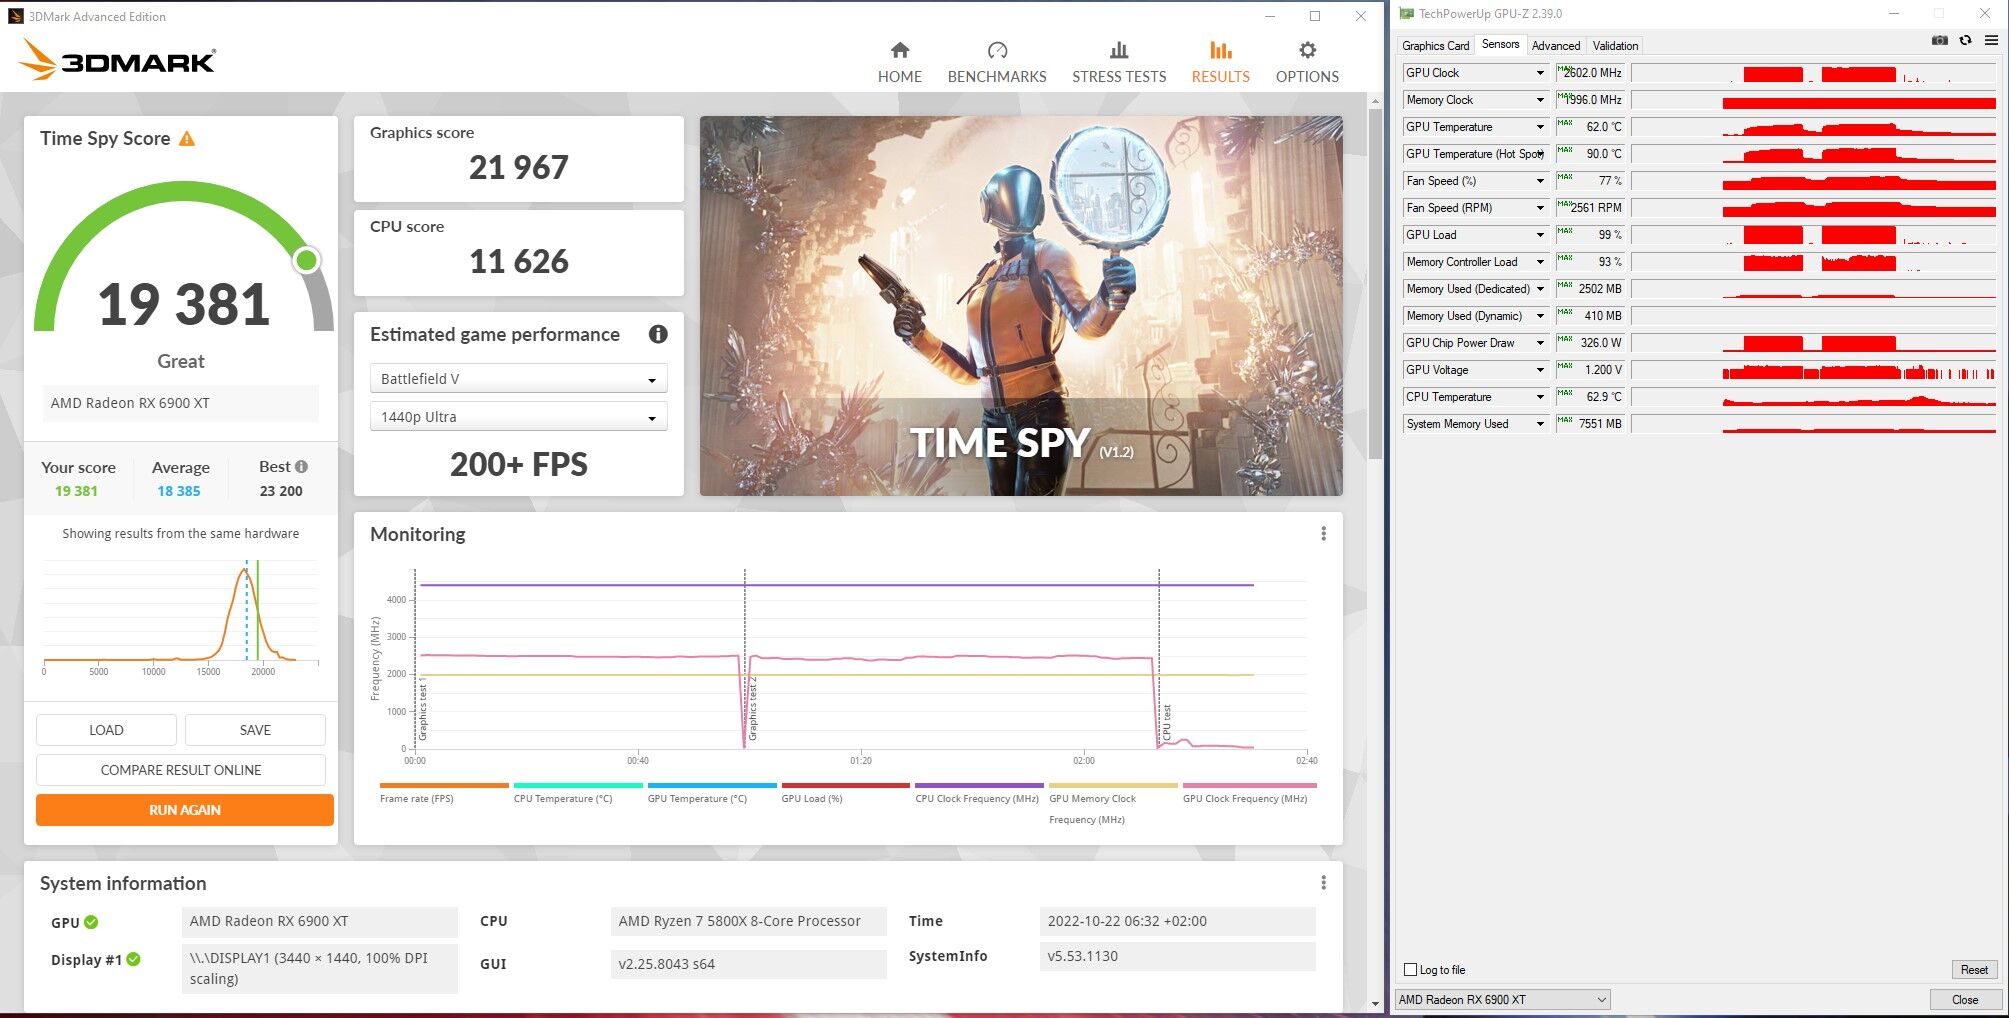The image size is (2009, 1018).
Task: Switch to the Sensors tab in GPU-Z
Action: pyautogui.click(x=1500, y=44)
